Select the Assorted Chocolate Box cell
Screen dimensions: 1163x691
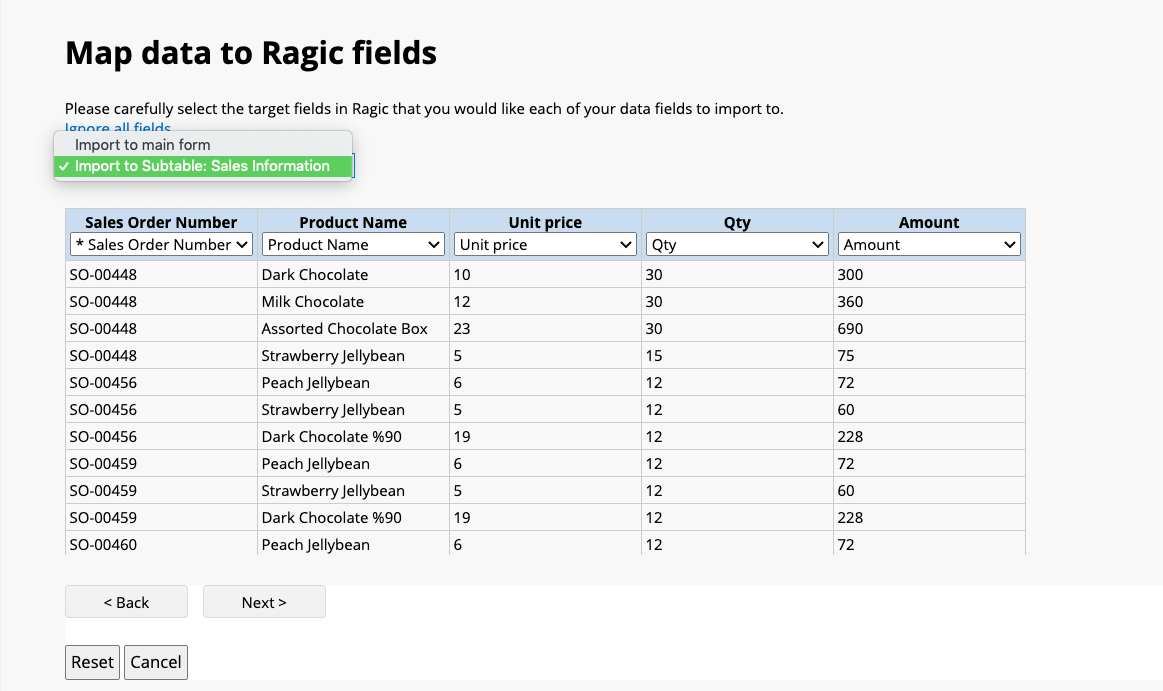click(x=353, y=328)
